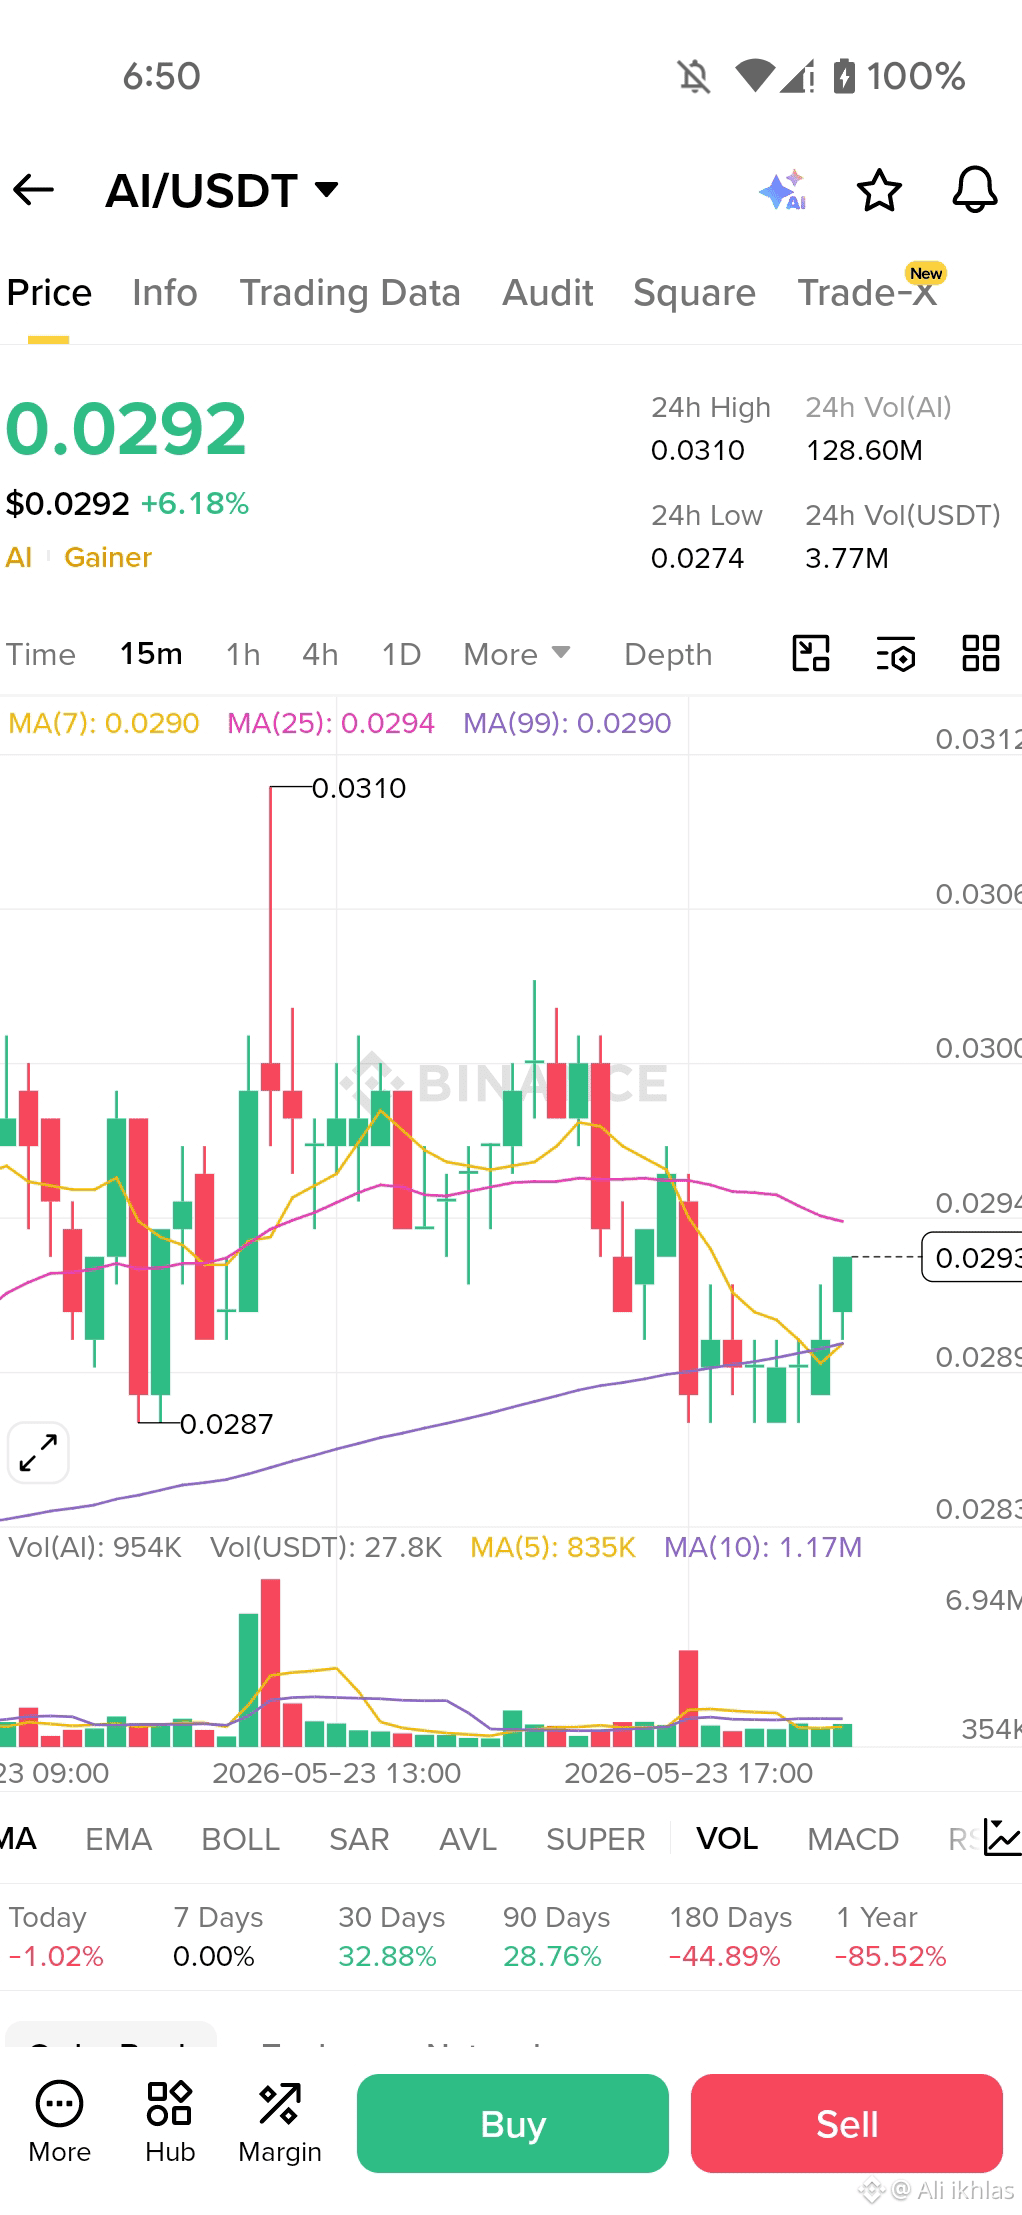1022x2215 pixels.
Task: Switch chart to 1h interval
Action: (243, 654)
